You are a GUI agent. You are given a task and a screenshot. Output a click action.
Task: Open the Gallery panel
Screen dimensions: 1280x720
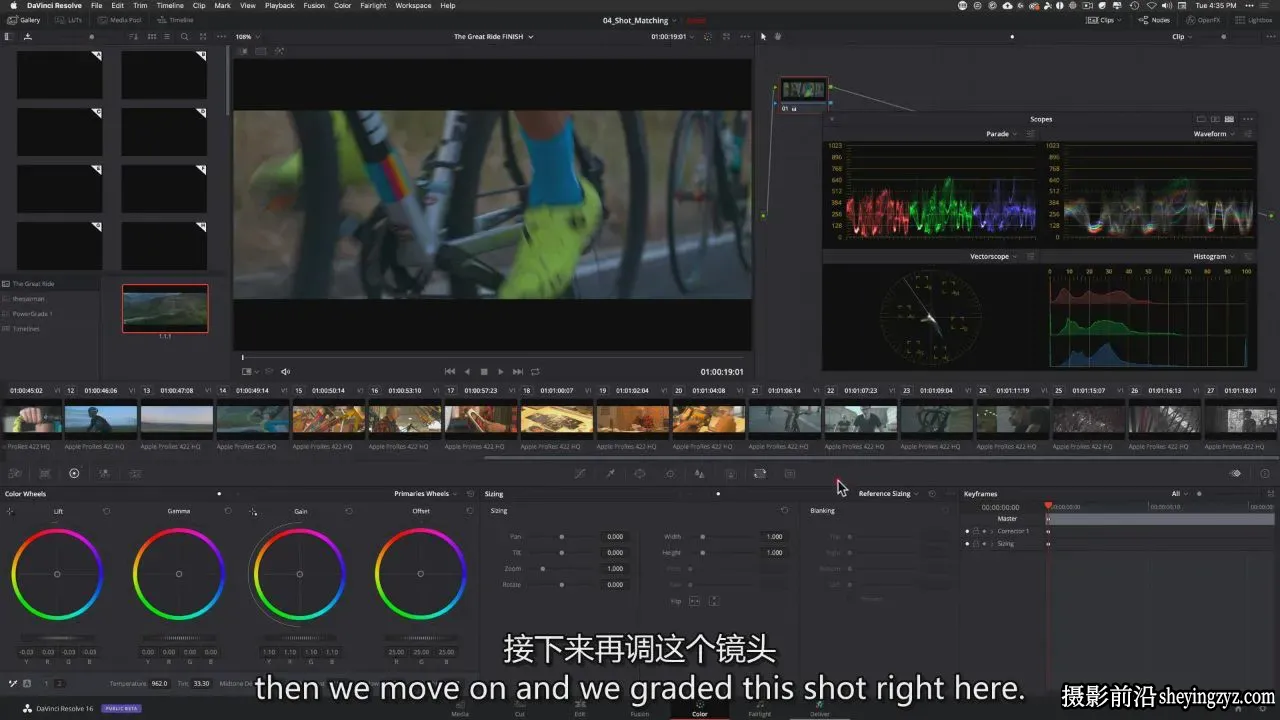(x=24, y=20)
